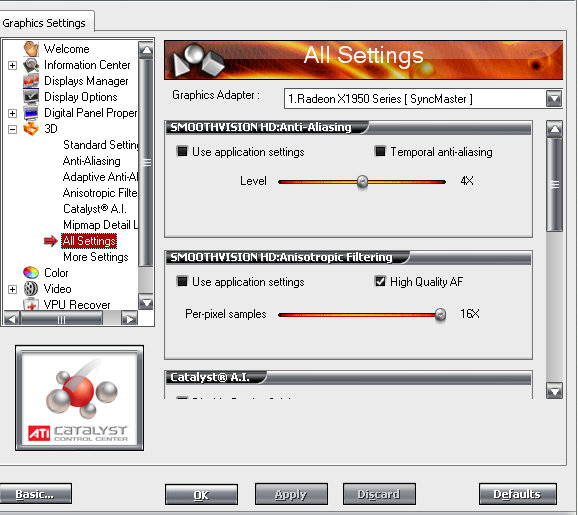The height and width of the screenshot is (515, 578).
Task: Enable anti-aliasing Use application settings checkbox
Action: (x=182, y=152)
